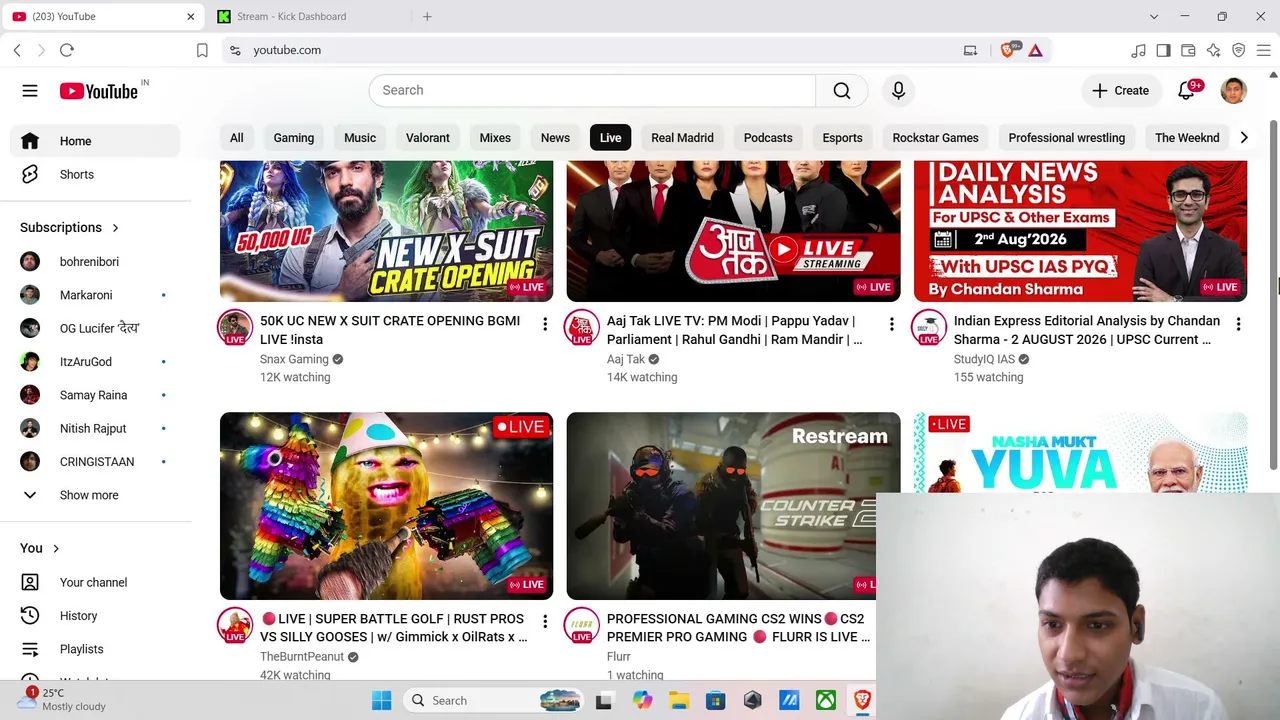The image size is (1280, 720).
Task: Expand the Subscriptions section chevron
Action: [115, 228]
